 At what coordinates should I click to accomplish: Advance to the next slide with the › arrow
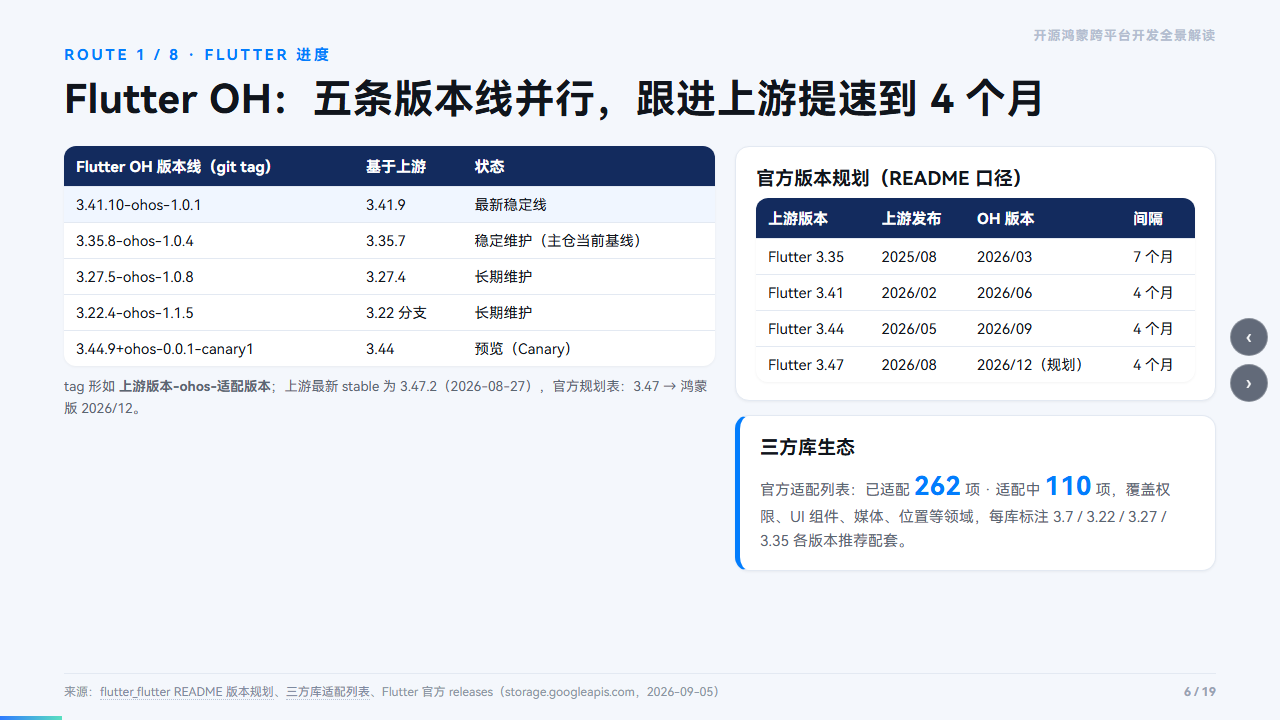(1249, 383)
